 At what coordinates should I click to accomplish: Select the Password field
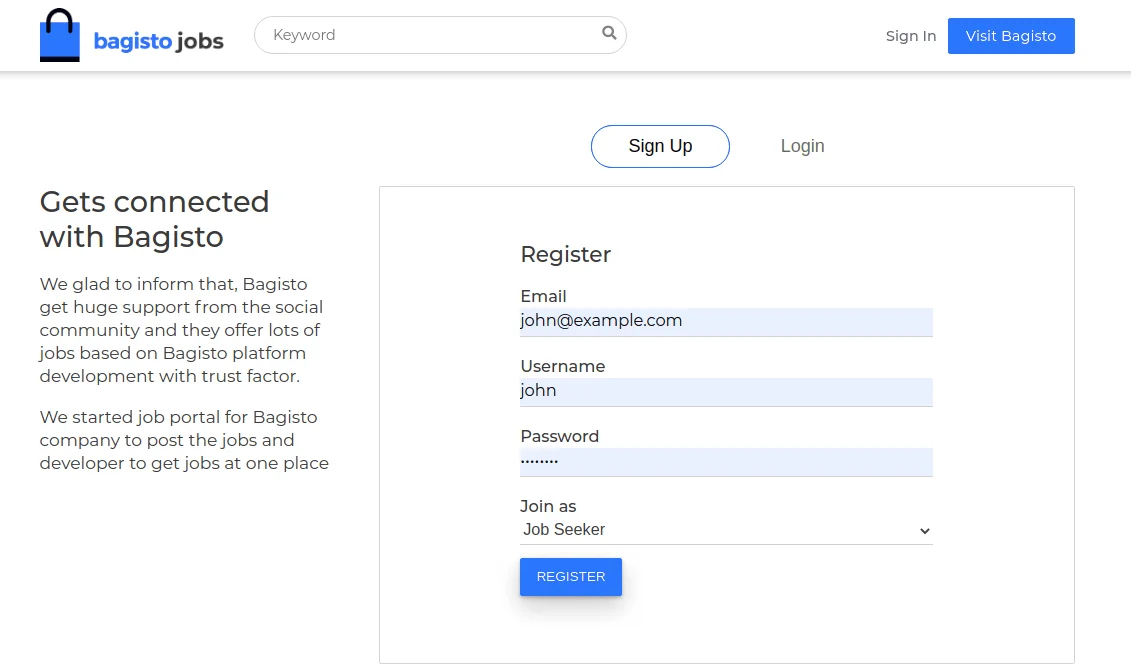(x=725, y=461)
